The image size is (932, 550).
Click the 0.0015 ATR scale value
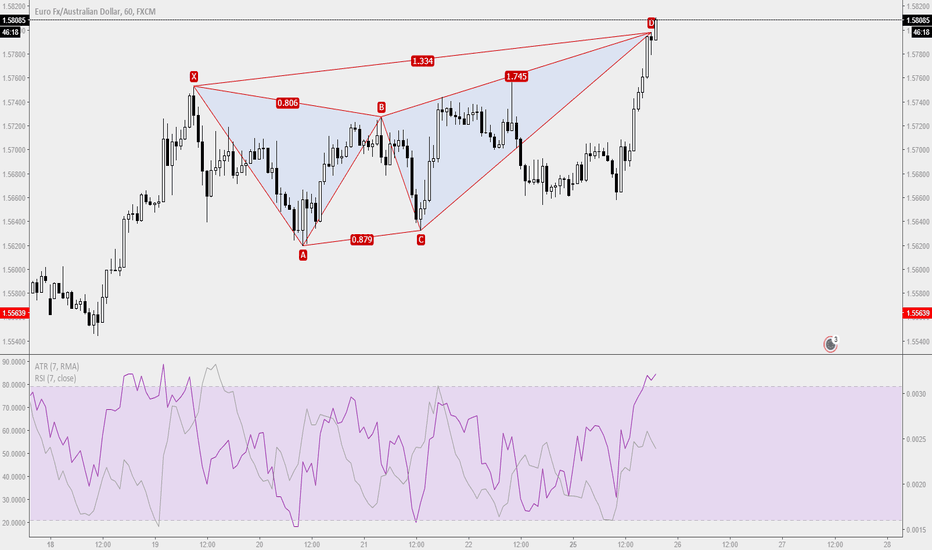click(916, 529)
